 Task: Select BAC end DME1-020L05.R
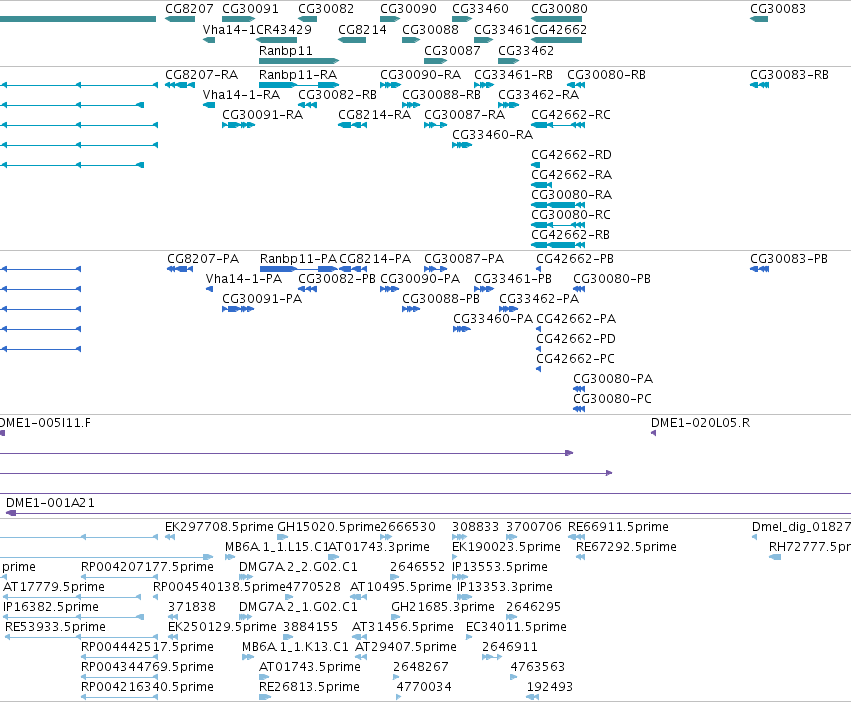pyautogui.click(x=700, y=423)
